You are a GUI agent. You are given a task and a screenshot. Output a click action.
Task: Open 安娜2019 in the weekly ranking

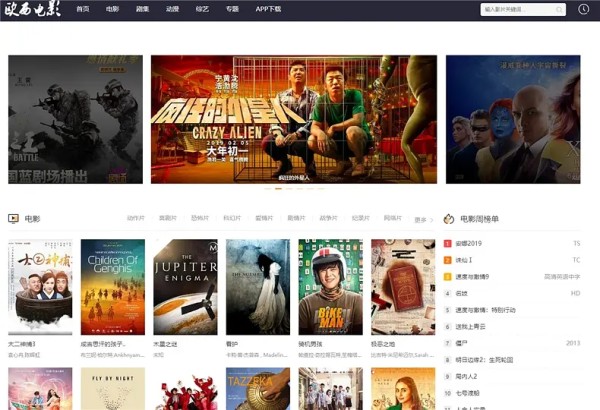coord(468,243)
